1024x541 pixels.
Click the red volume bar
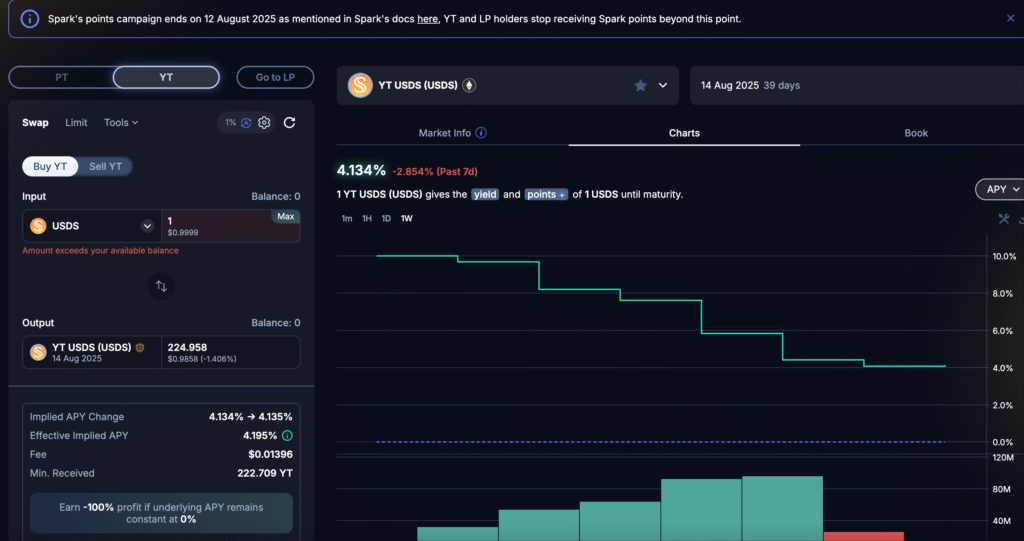click(863, 536)
